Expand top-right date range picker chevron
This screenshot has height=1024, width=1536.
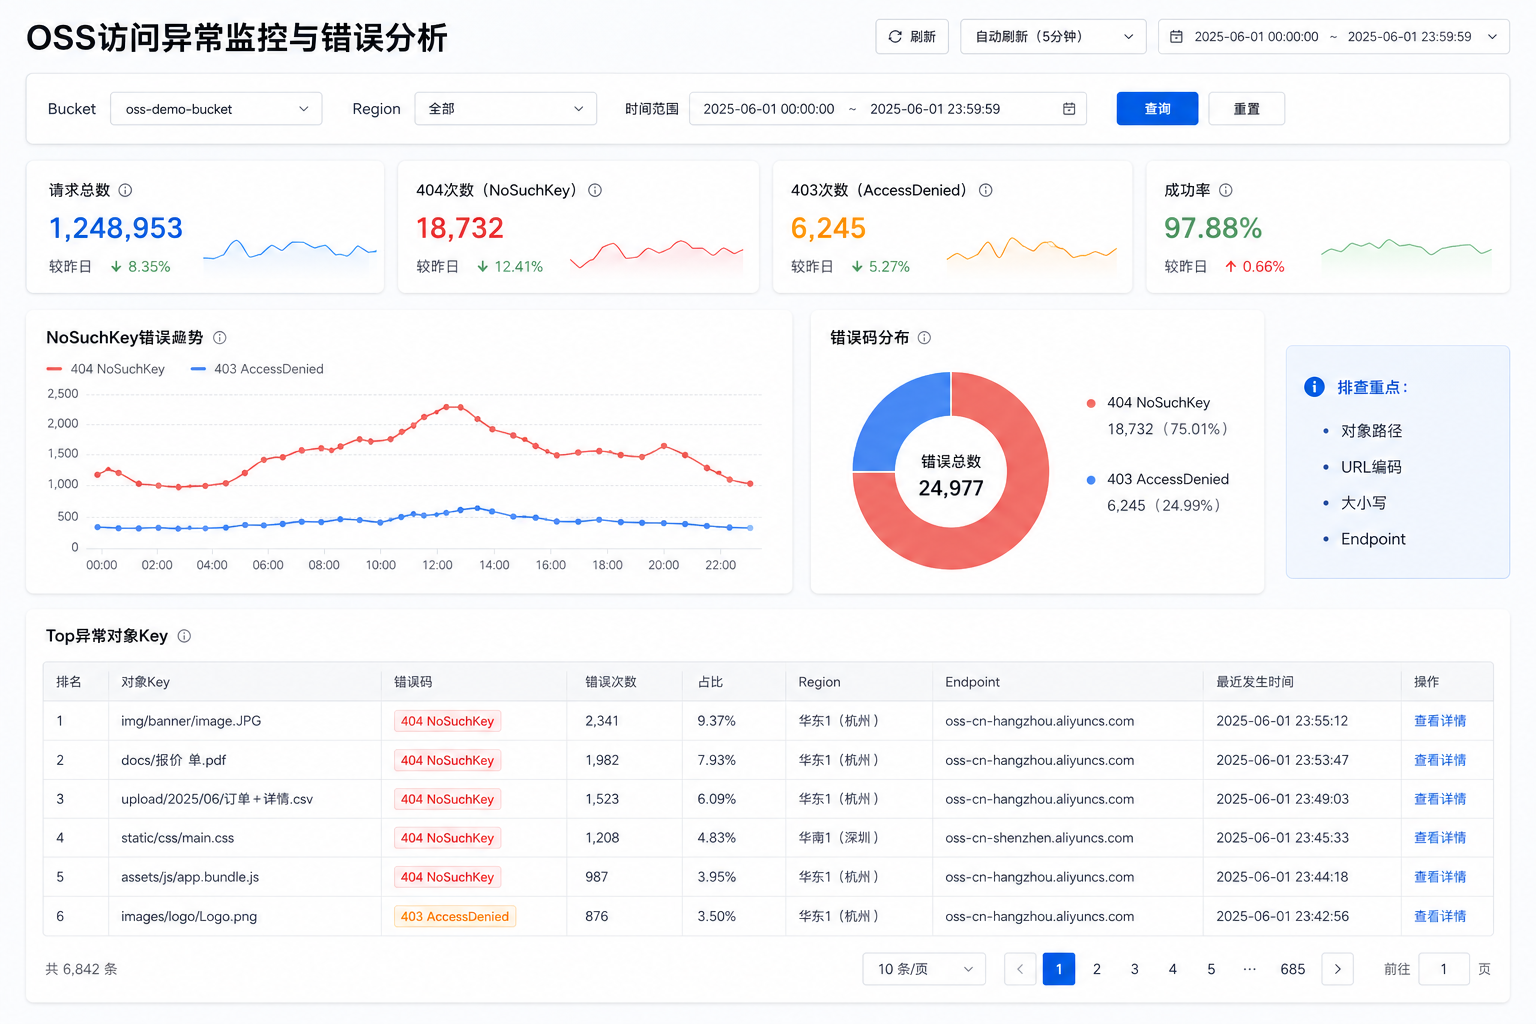coord(1492,36)
